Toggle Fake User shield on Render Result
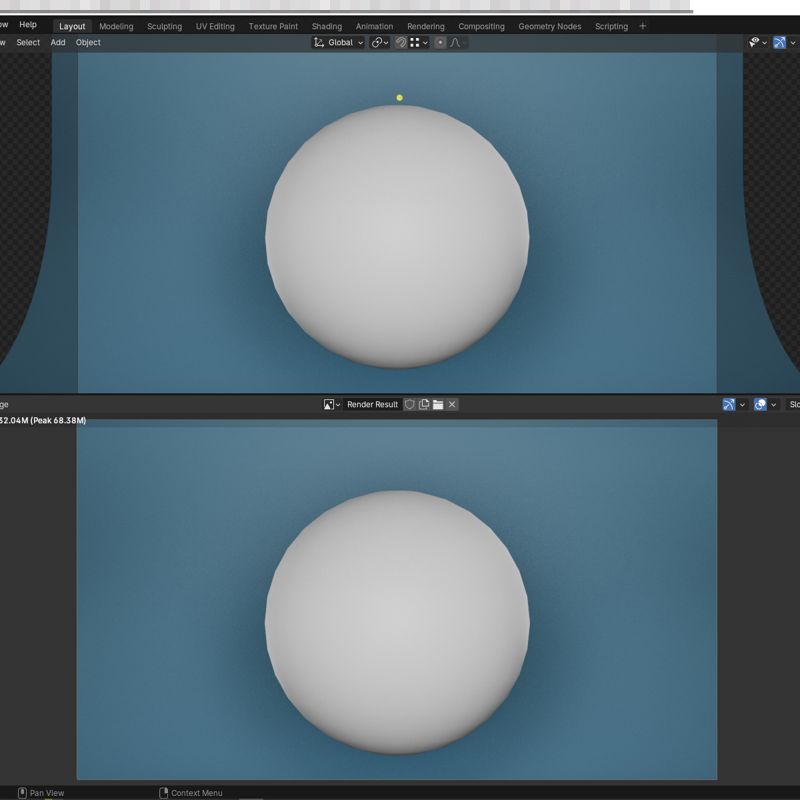The width and height of the screenshot is (800, 800). pos(409,405)
